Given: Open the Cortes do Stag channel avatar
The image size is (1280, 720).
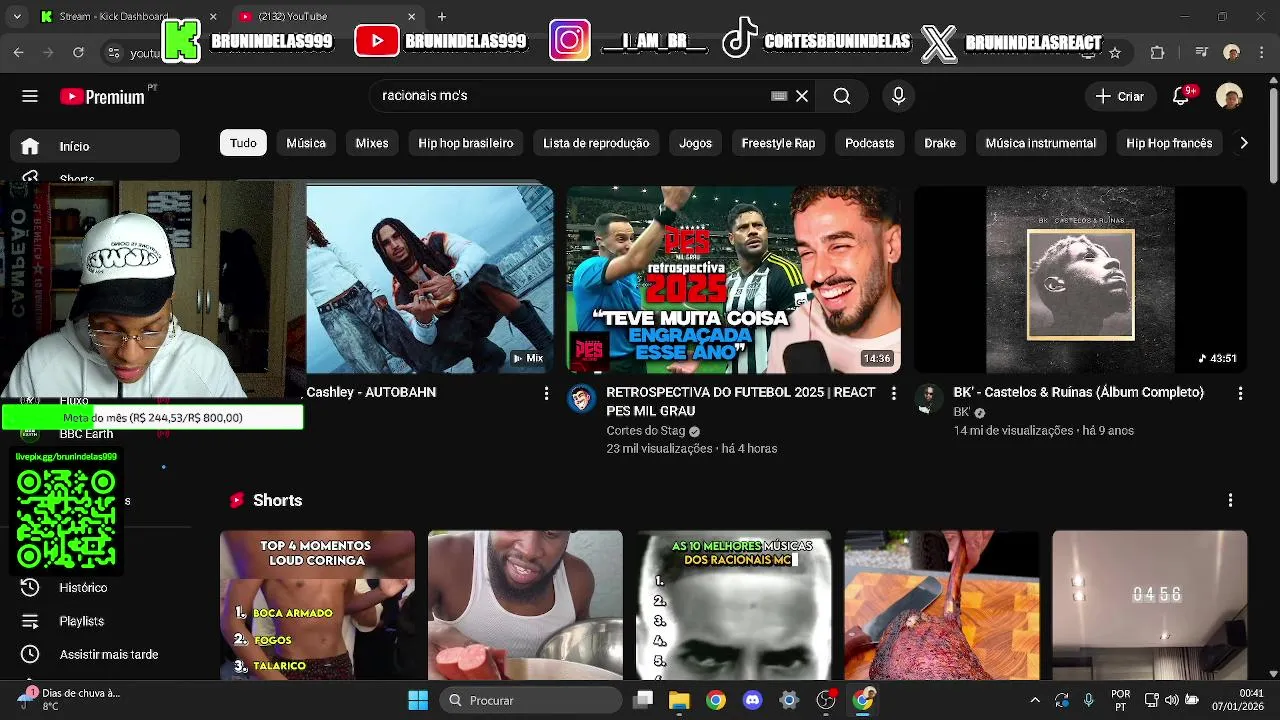Looking at the screenshot, I should coord(581,399).
